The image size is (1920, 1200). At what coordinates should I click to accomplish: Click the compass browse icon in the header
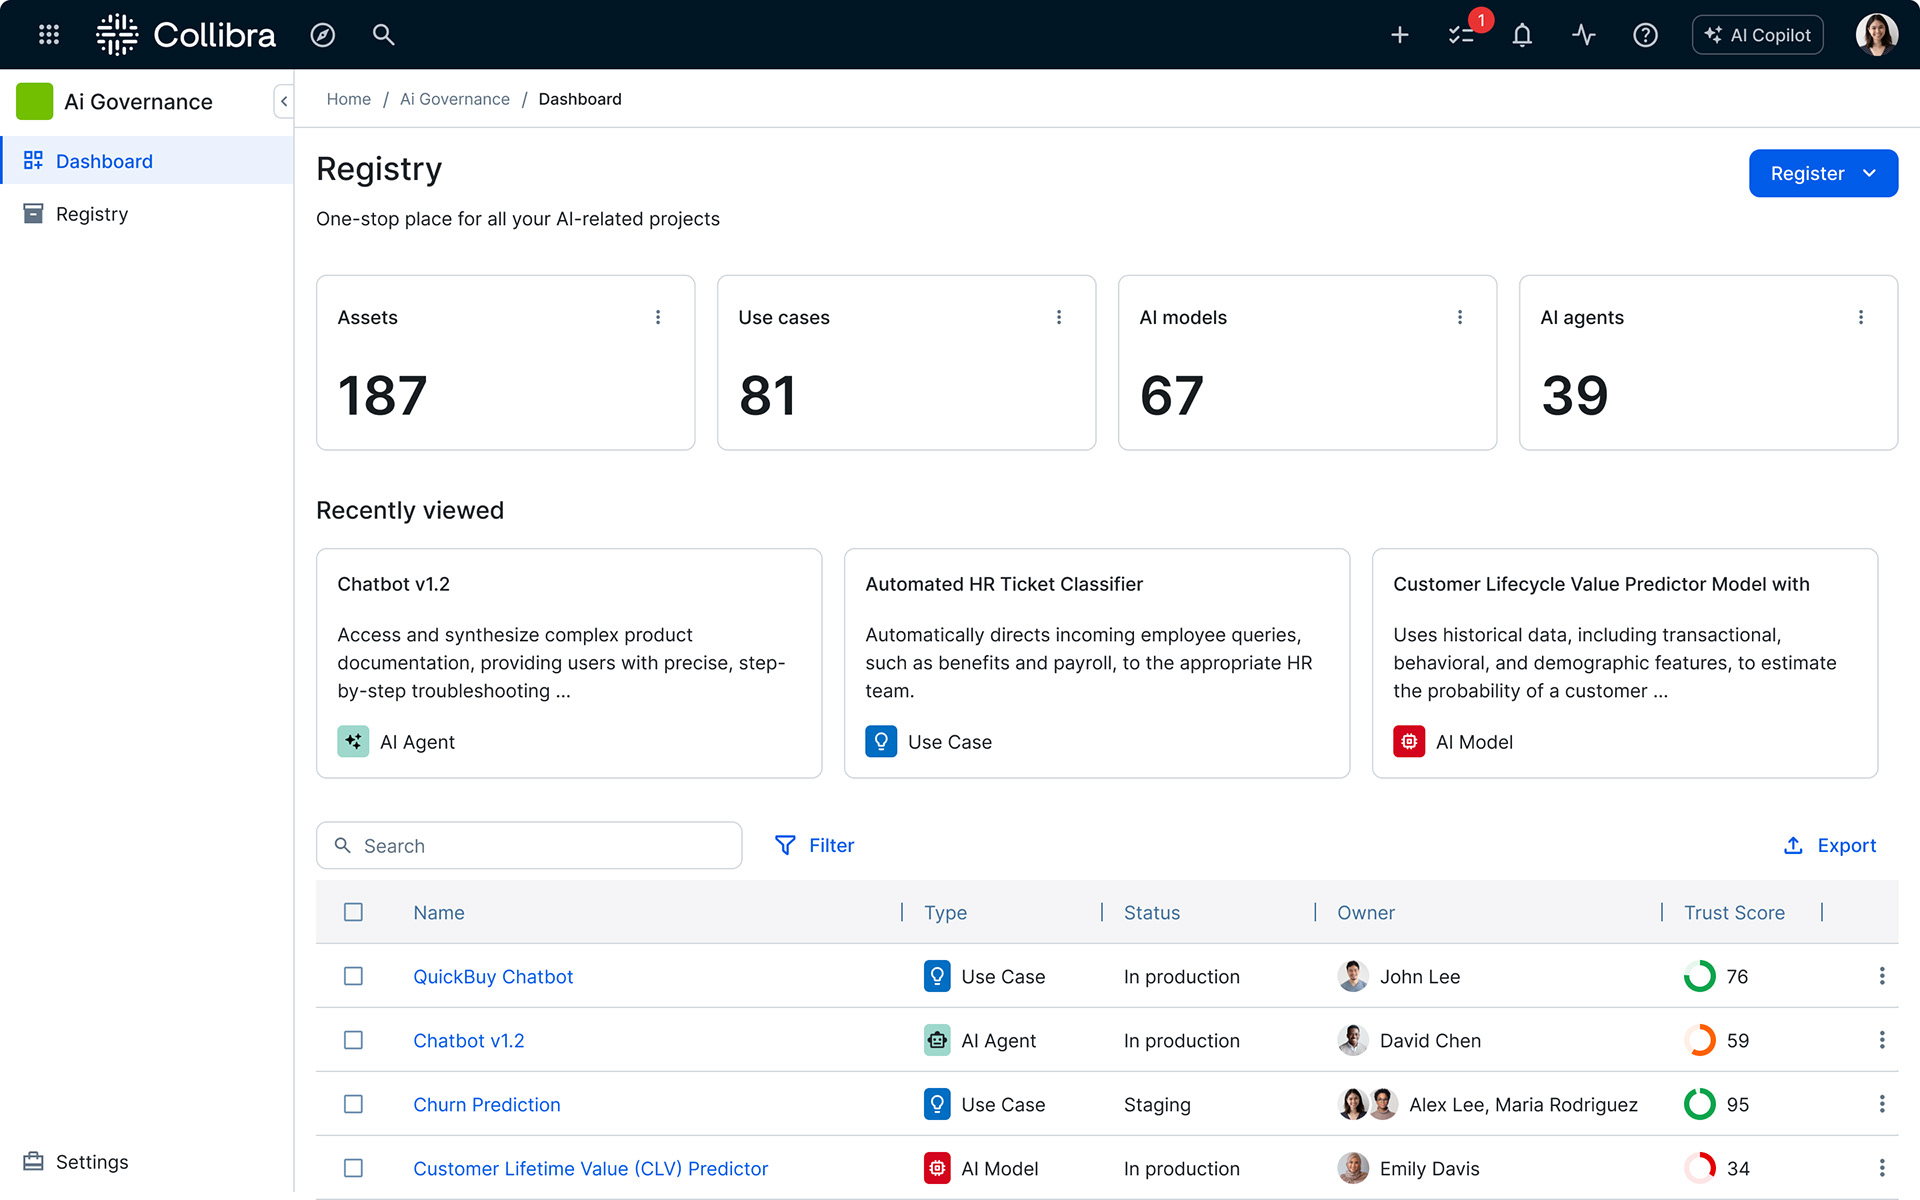click(x=322, y=35)
